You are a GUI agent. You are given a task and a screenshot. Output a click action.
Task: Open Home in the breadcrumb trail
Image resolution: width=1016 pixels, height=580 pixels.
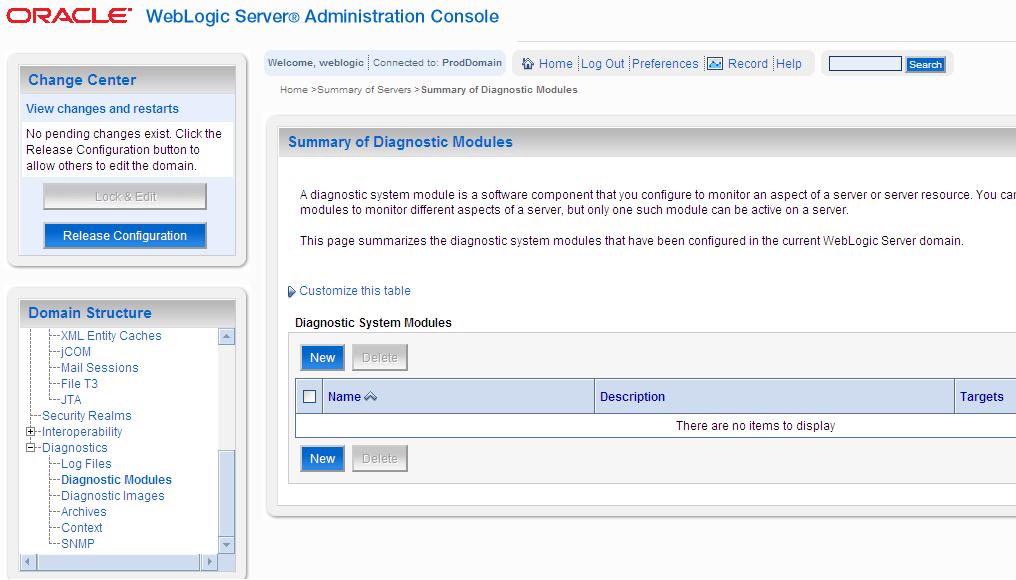[294, 89]
